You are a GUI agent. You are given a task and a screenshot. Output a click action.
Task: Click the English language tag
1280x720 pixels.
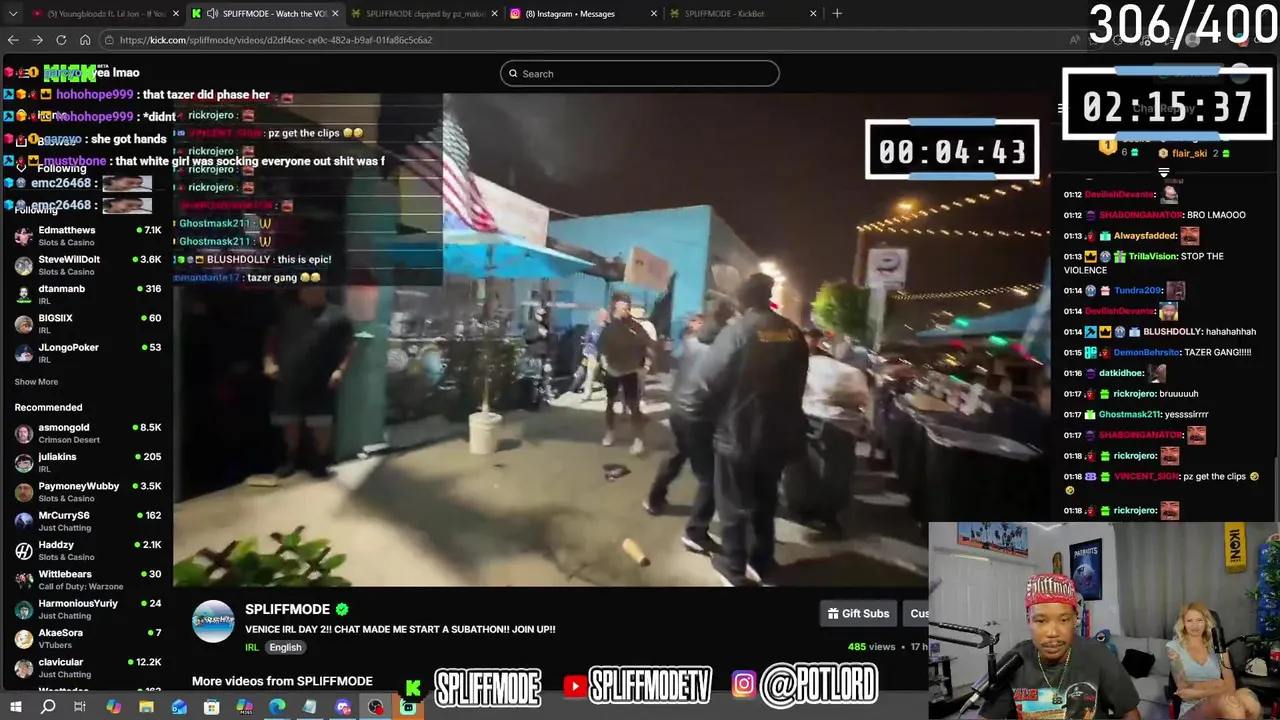point(285,647)
